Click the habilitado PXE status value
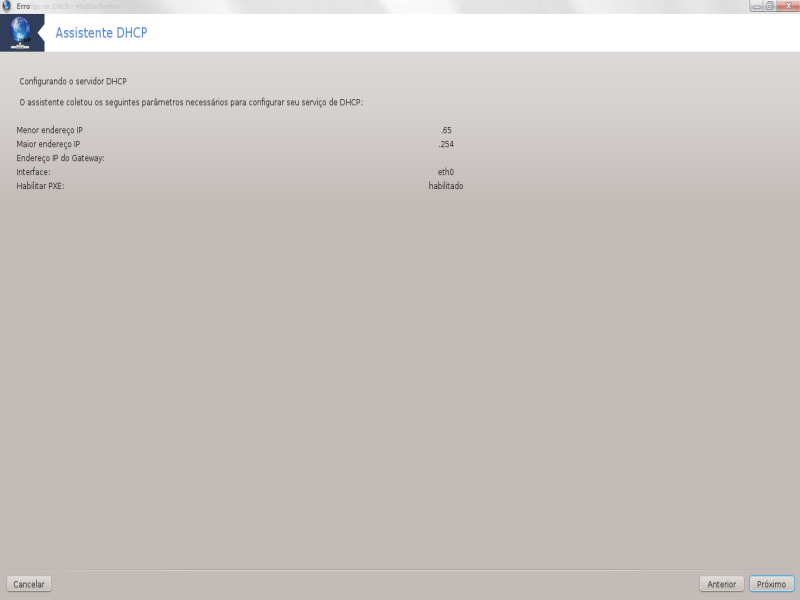 446,186
